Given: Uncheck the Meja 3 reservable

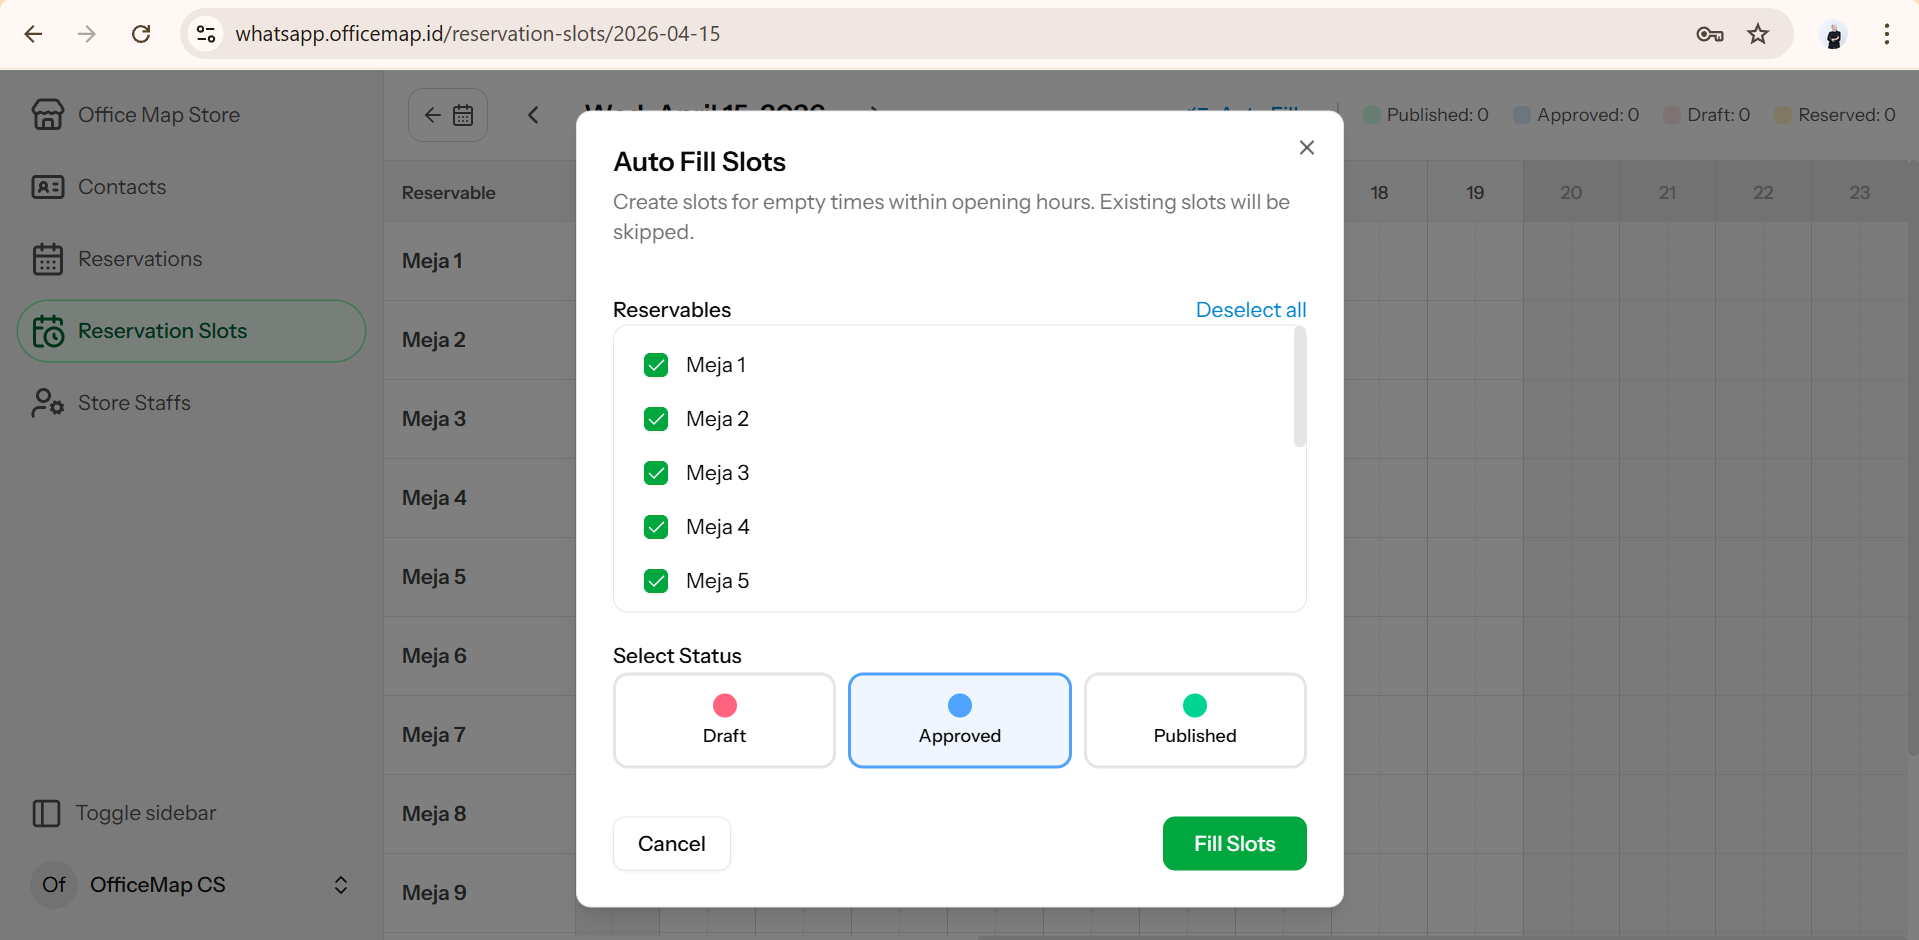Looking at the screenshot, I should coord(656,472).
